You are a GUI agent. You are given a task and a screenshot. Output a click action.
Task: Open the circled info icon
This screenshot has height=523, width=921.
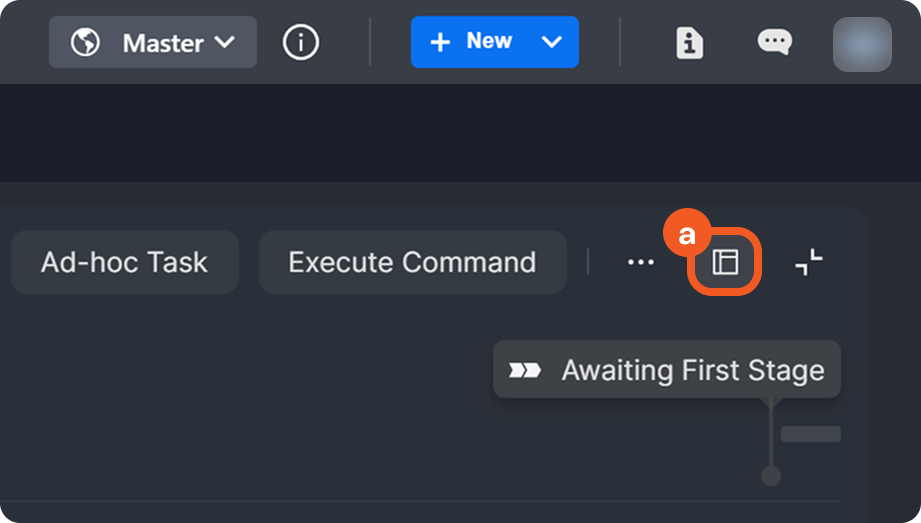(x=301, y=42)
